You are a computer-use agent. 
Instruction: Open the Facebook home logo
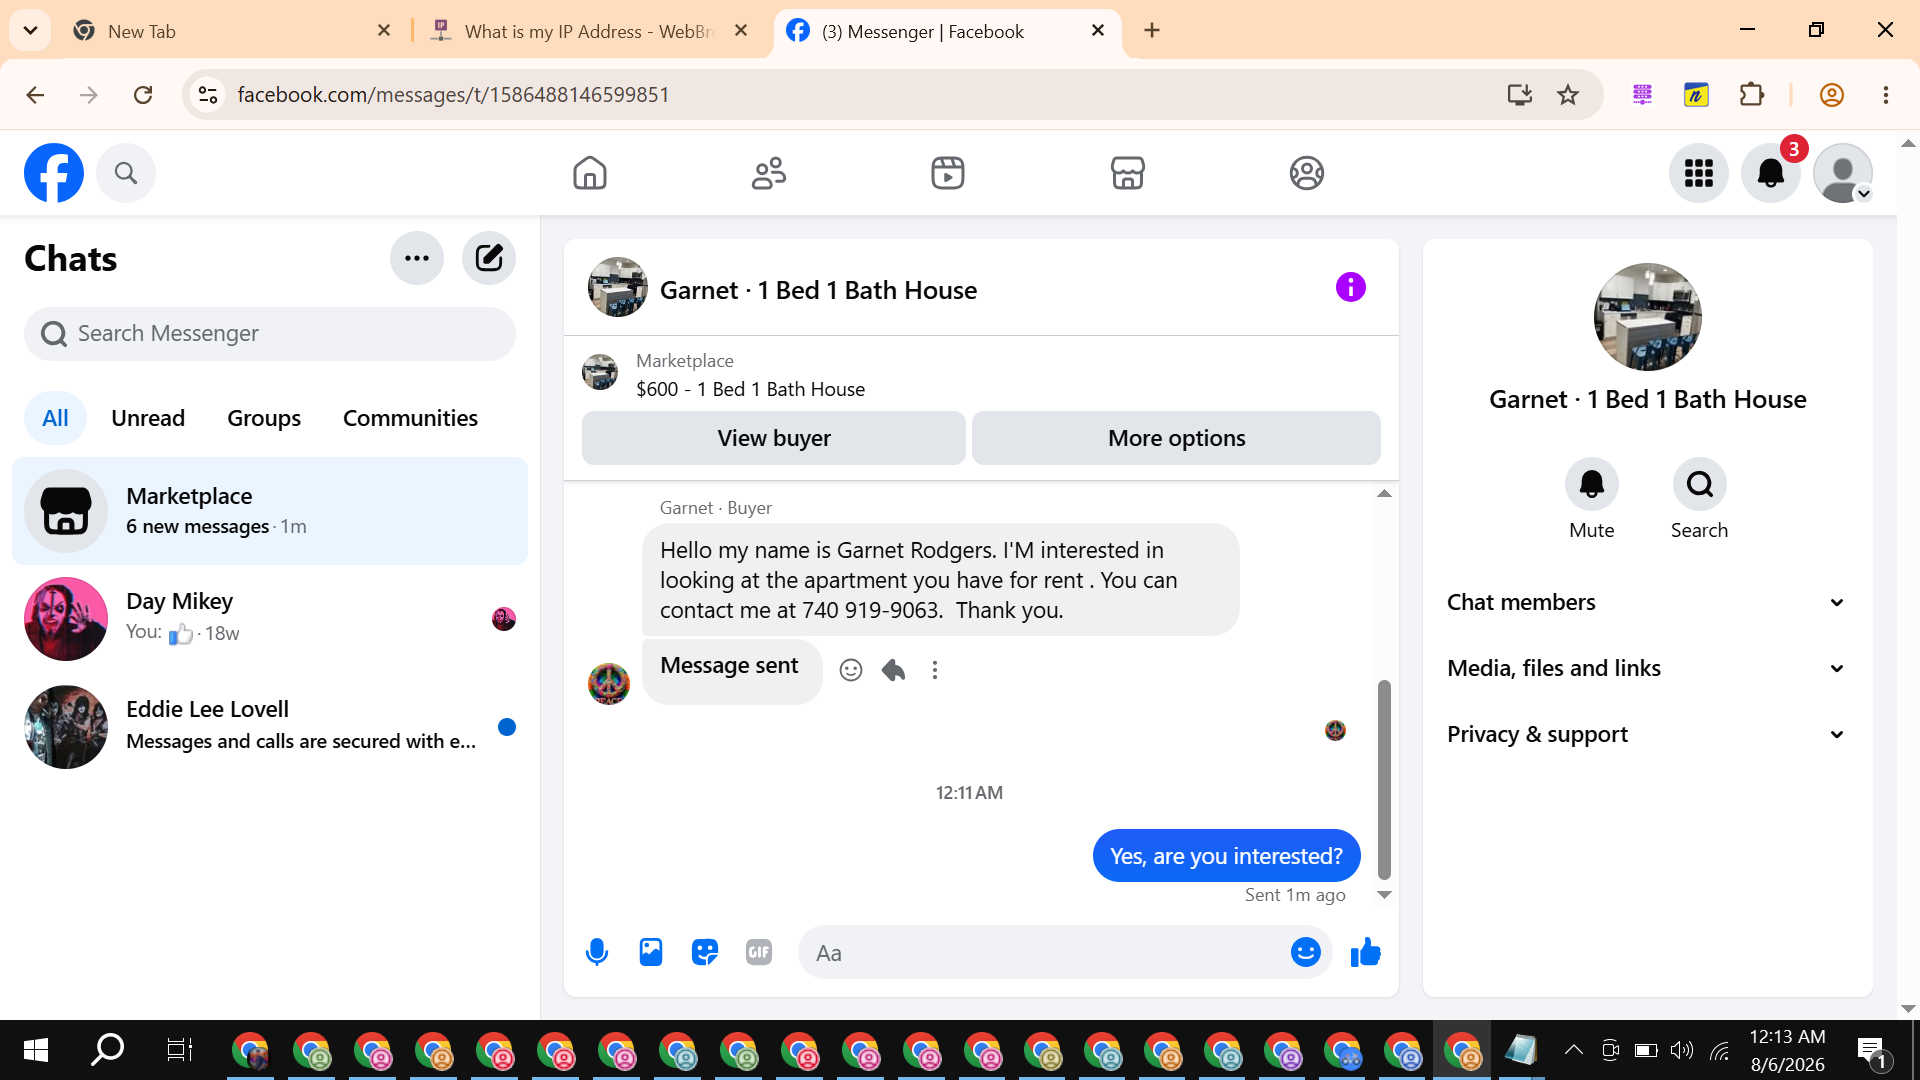coord(54,173)
